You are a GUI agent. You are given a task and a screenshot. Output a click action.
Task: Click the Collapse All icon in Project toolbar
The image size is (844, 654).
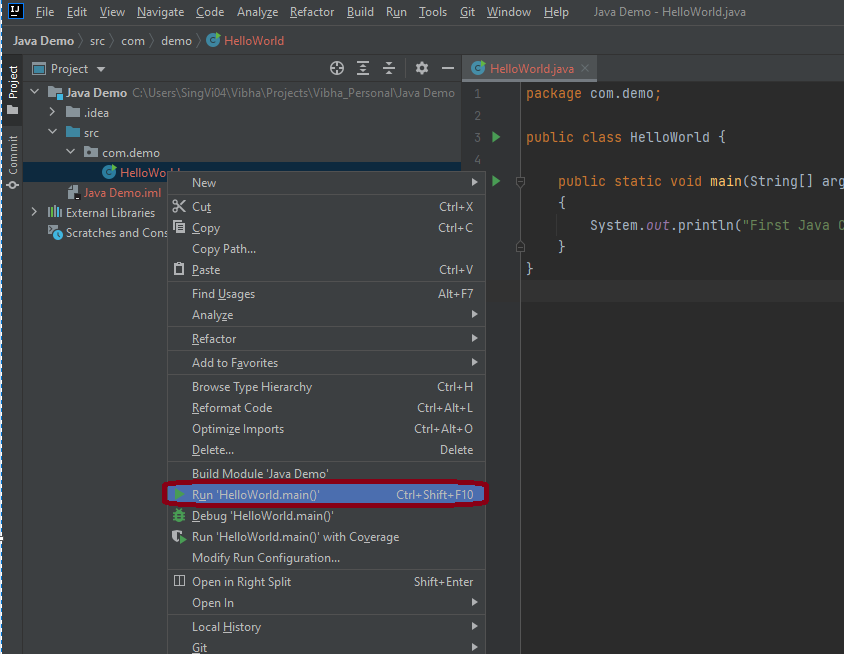point(389,68)
